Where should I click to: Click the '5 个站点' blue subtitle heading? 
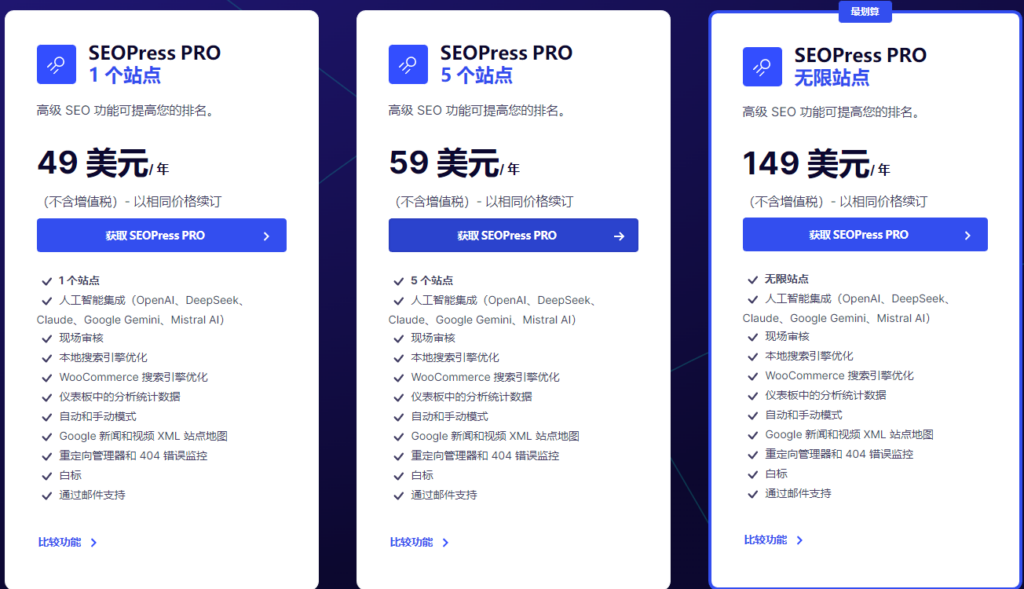pyautogui.click(x=477, y=75)
